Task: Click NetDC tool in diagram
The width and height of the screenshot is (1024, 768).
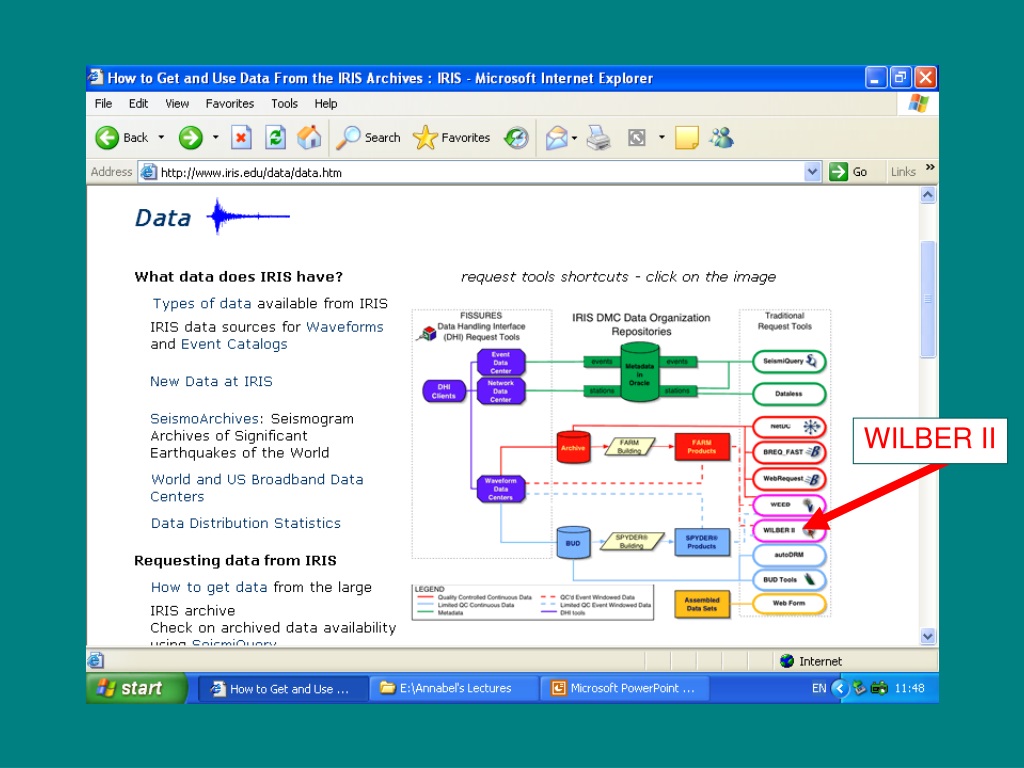Action: click(789, 427)
